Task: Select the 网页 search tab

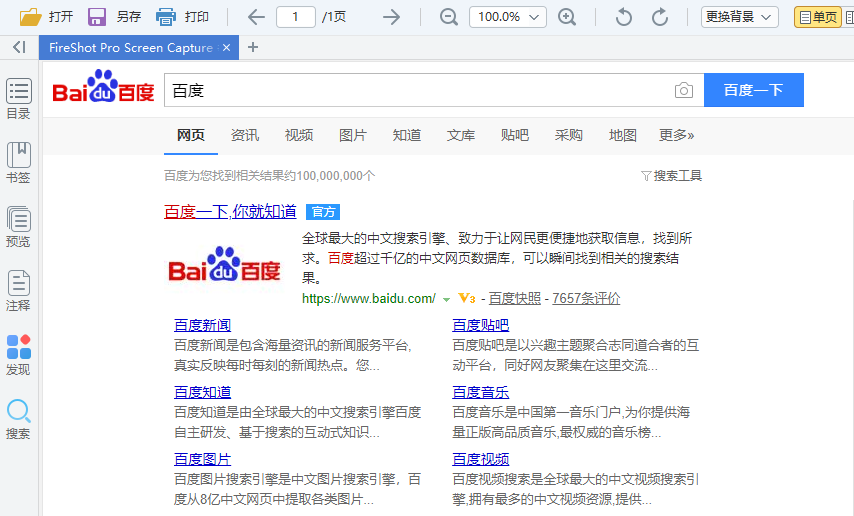Action: pos(191,135)
